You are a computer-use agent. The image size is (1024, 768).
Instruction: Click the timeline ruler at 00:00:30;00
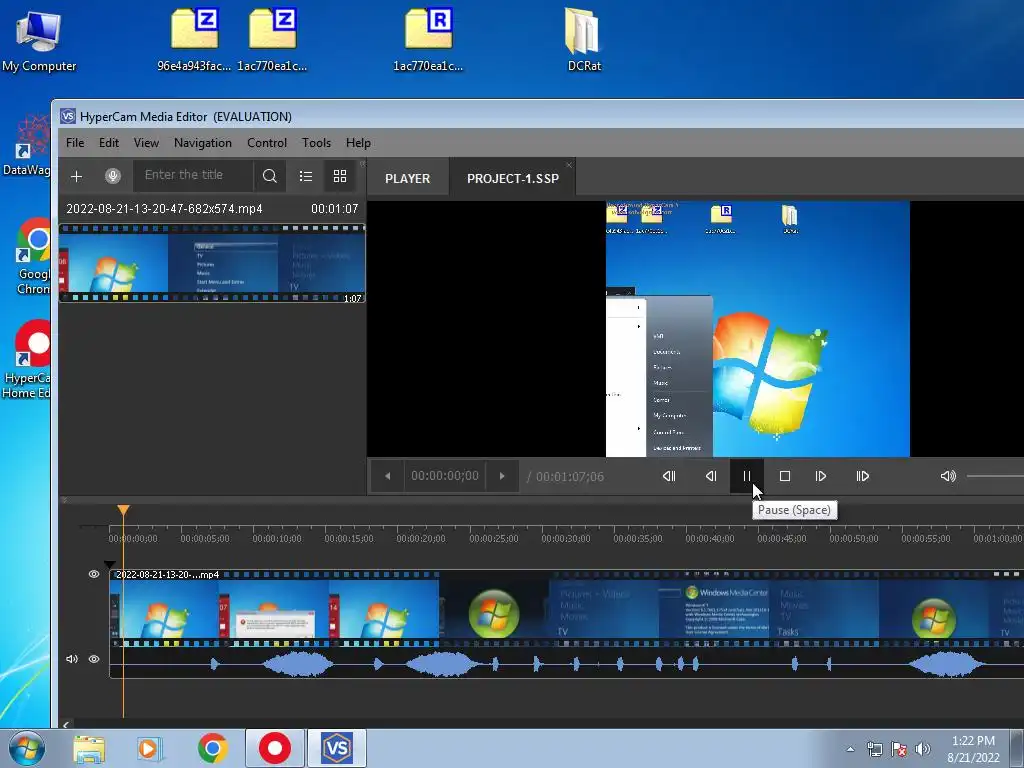pos(566,538)
